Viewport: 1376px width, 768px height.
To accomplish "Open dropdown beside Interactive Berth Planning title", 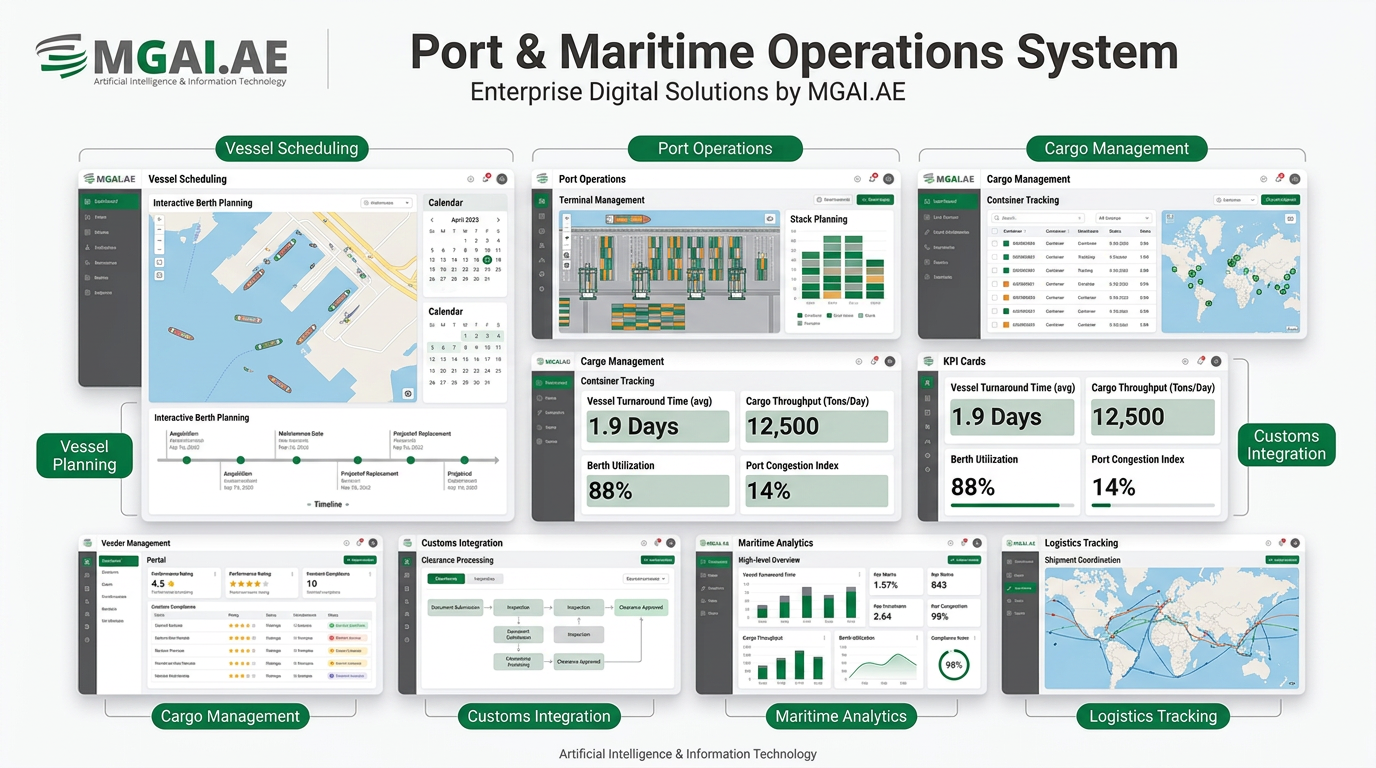I will (x=387, y=203).
